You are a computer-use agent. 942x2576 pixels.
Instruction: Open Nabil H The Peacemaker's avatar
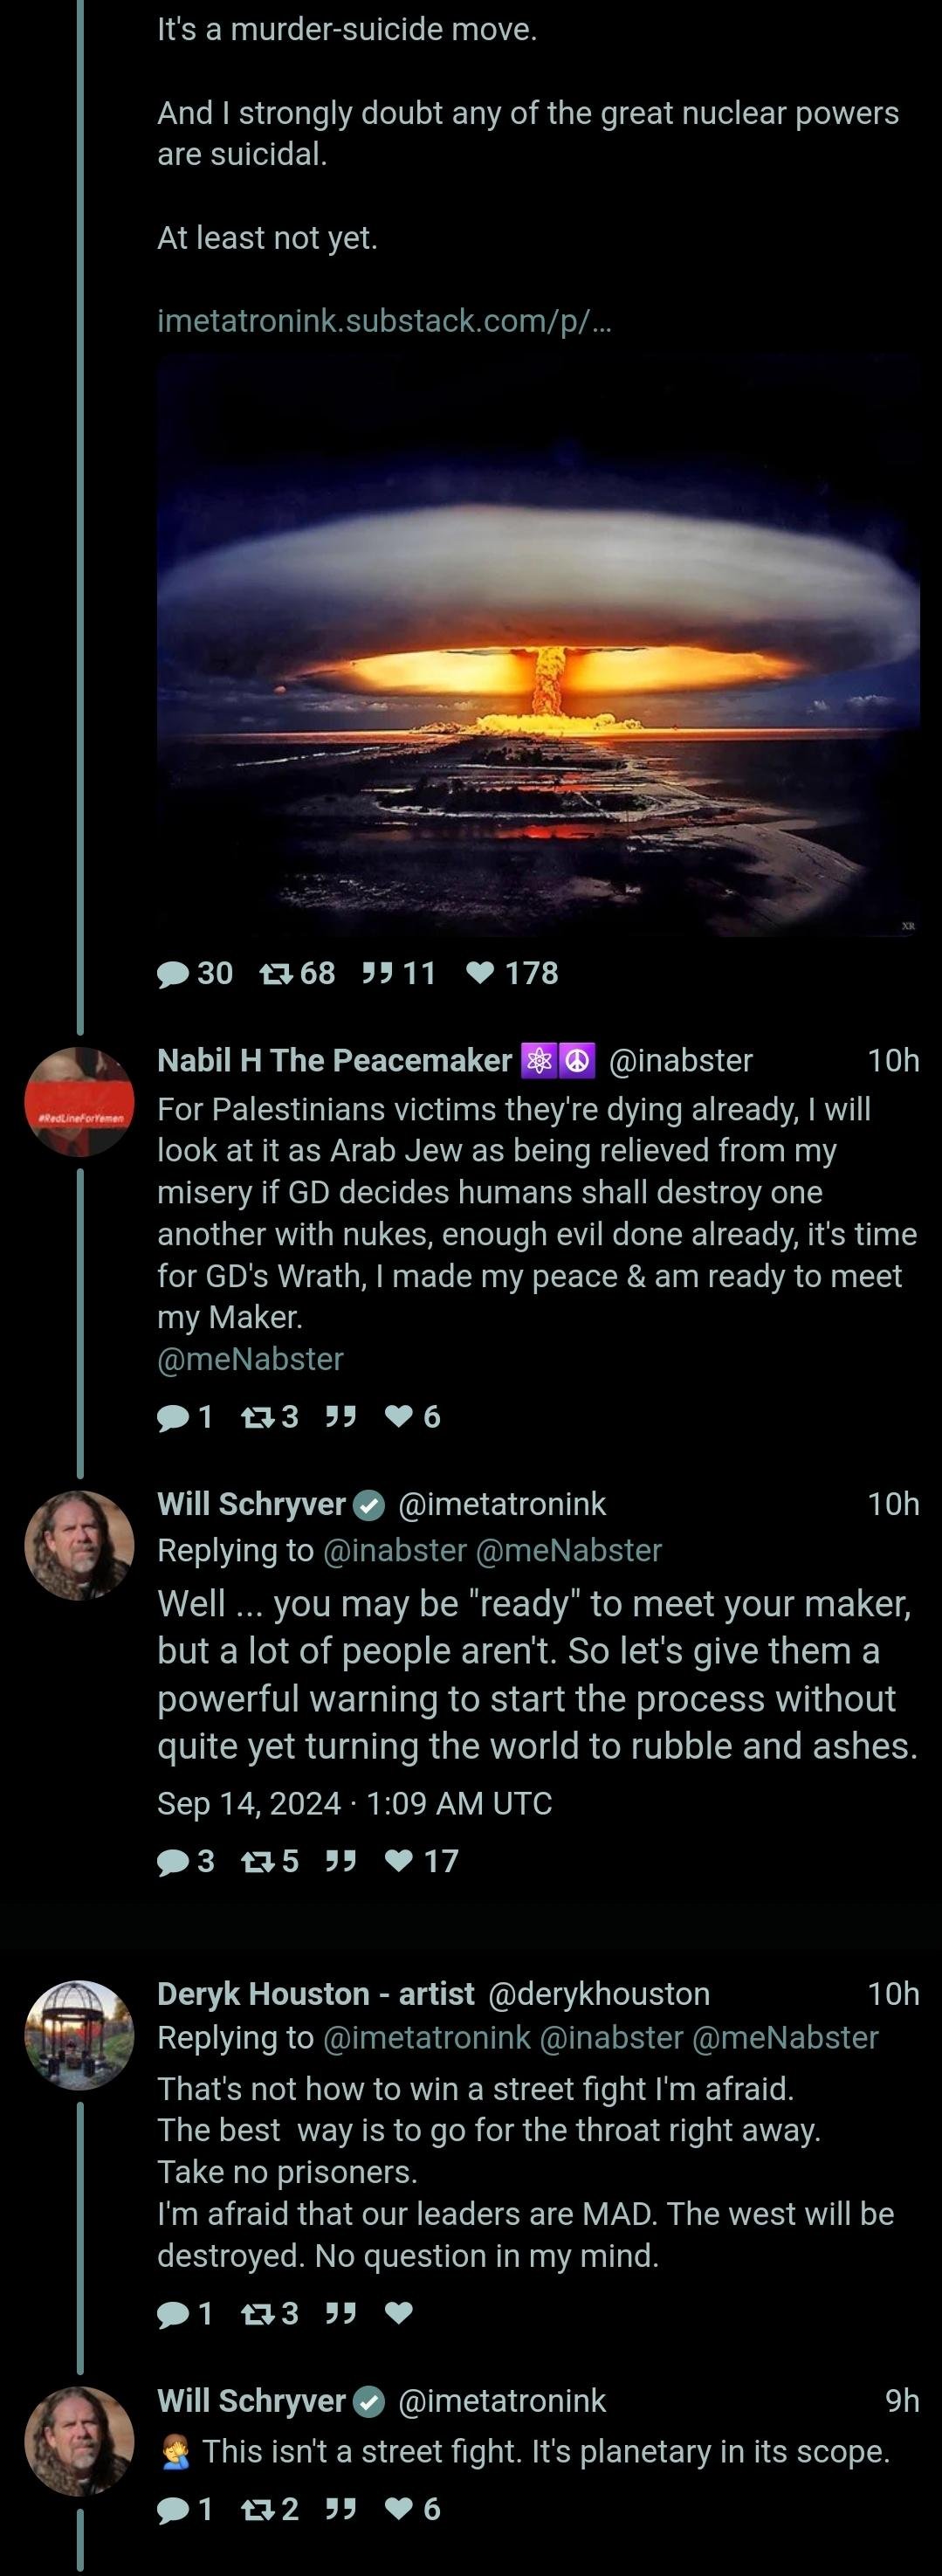point(79,1102)
